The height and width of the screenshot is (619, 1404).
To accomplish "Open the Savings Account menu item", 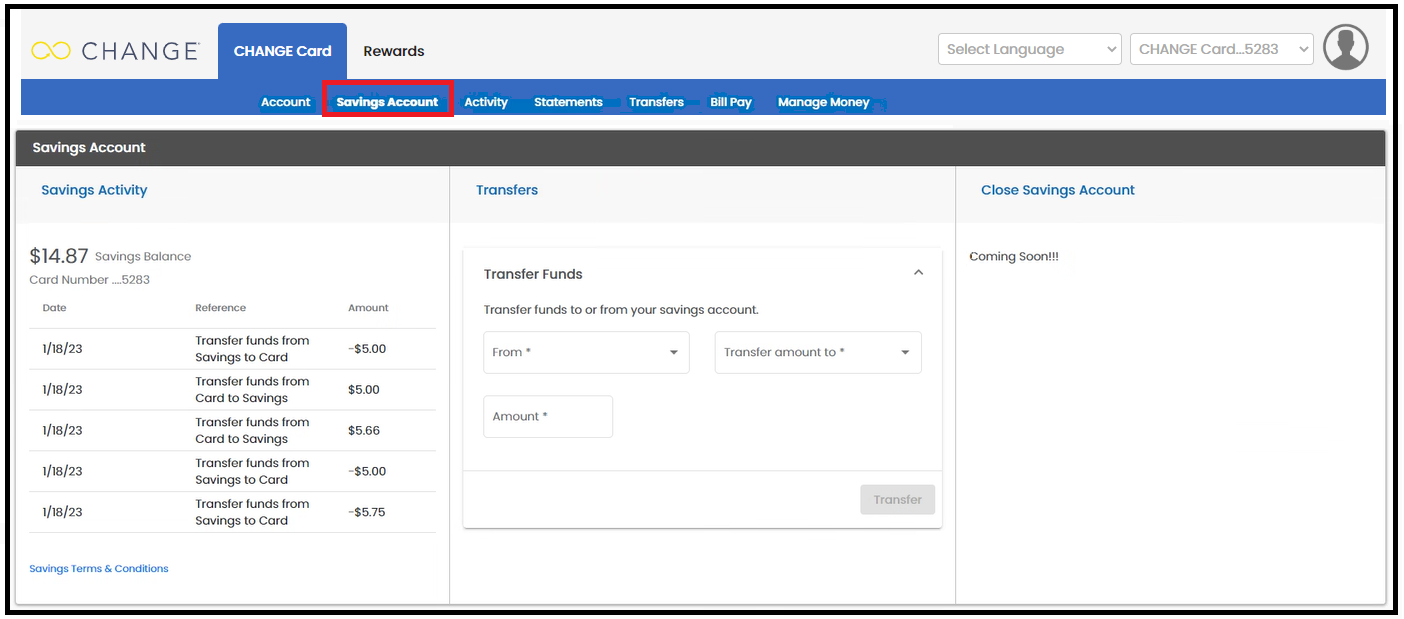I will pyautogui.click(x=387, y=101).
